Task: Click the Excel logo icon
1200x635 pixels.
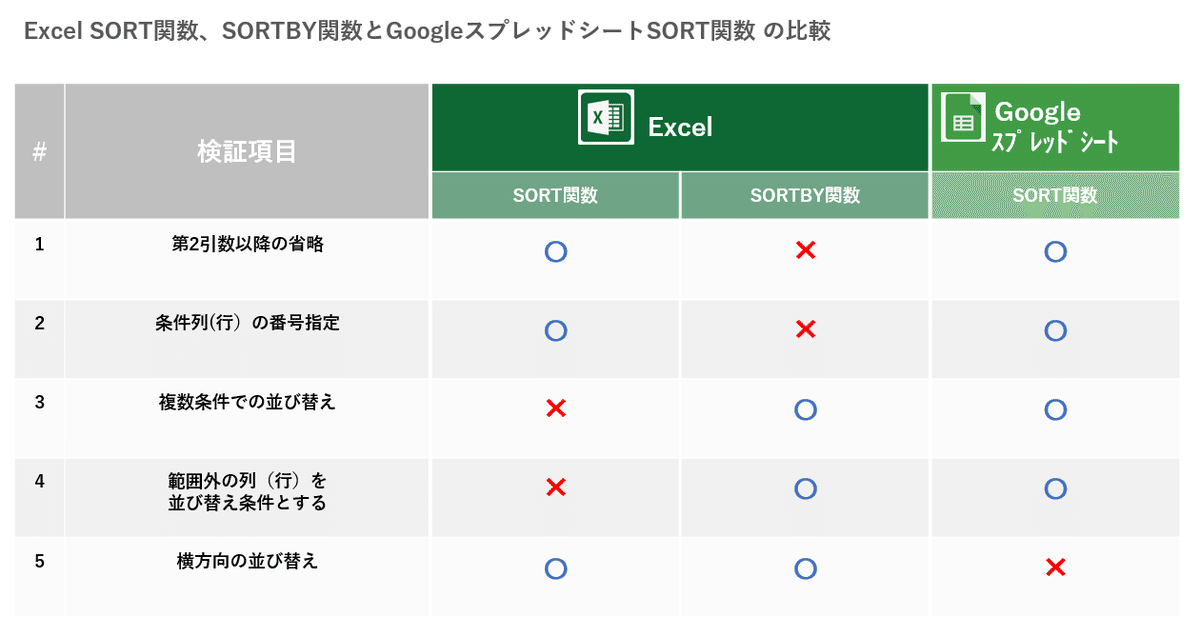Action: pyautogui.click(x=606, y=118)
